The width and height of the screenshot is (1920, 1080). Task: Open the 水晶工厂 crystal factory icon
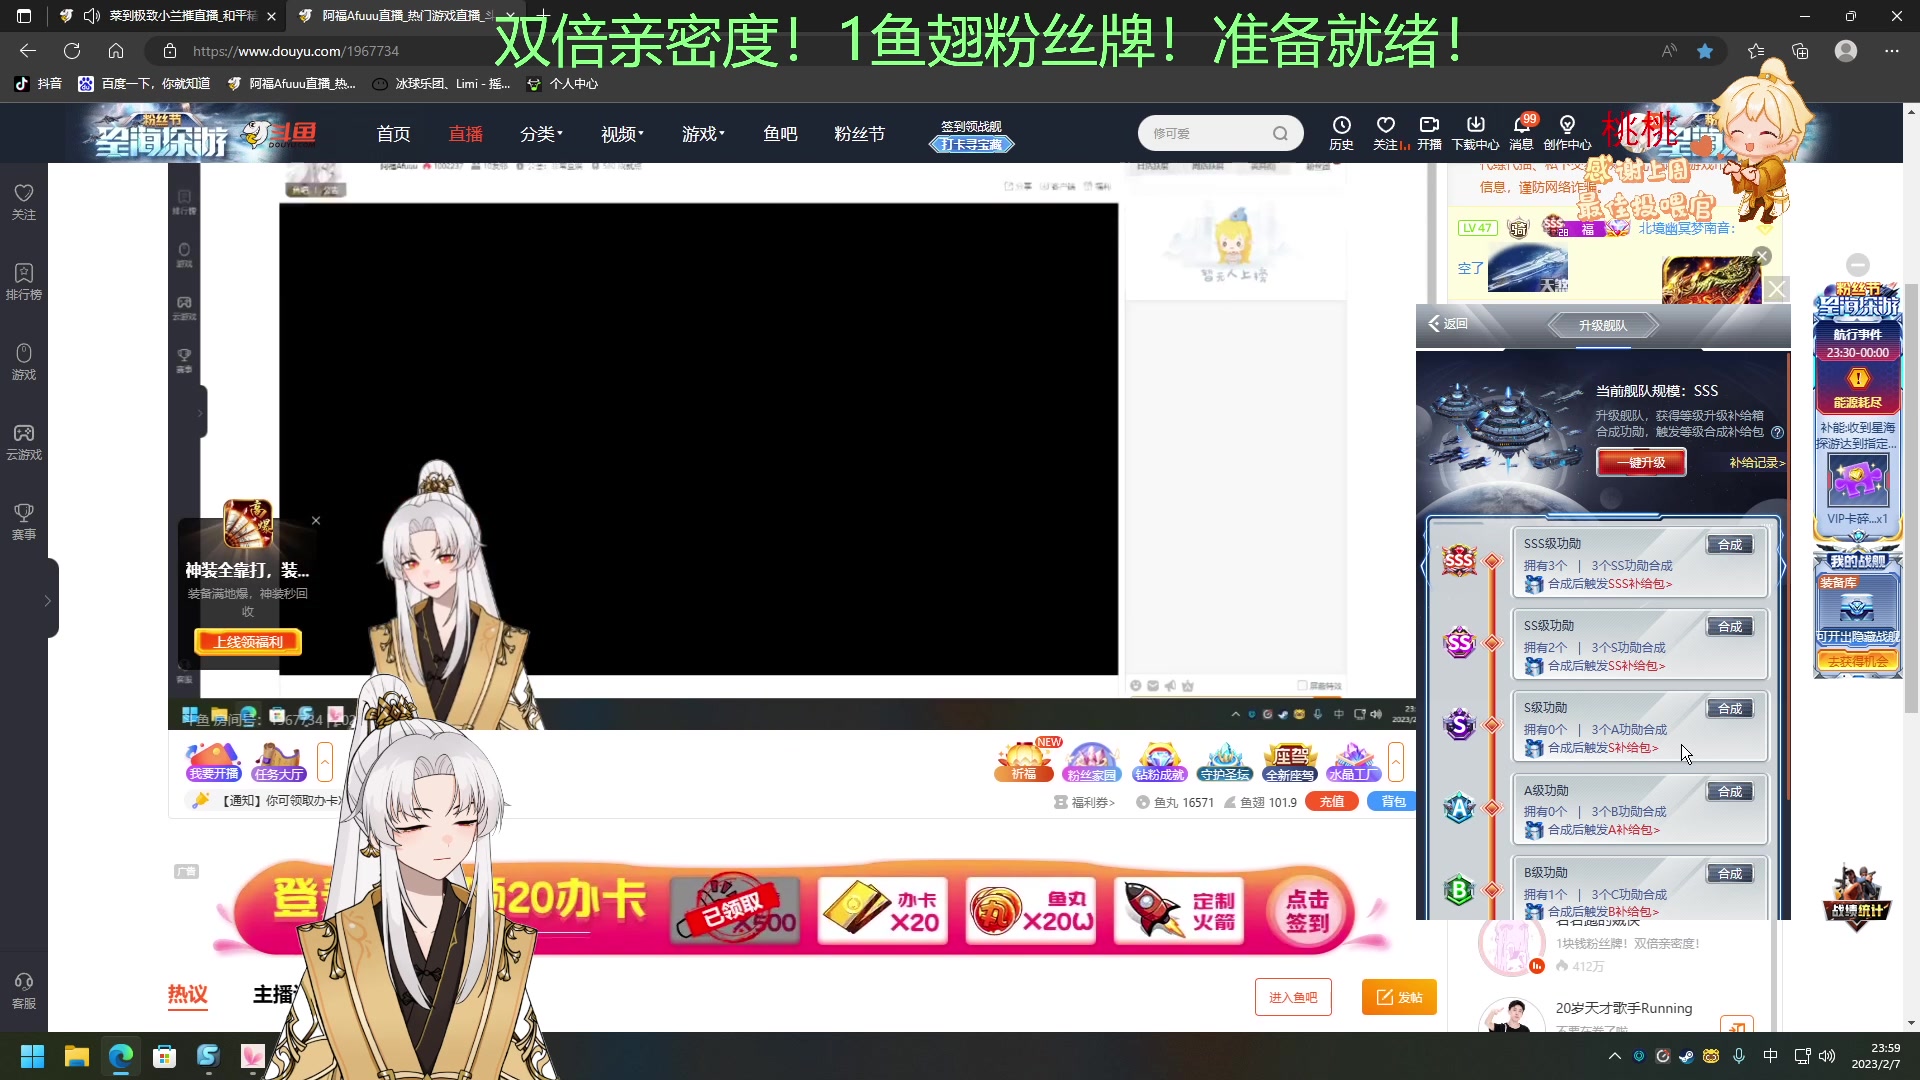coord(1353,762)
